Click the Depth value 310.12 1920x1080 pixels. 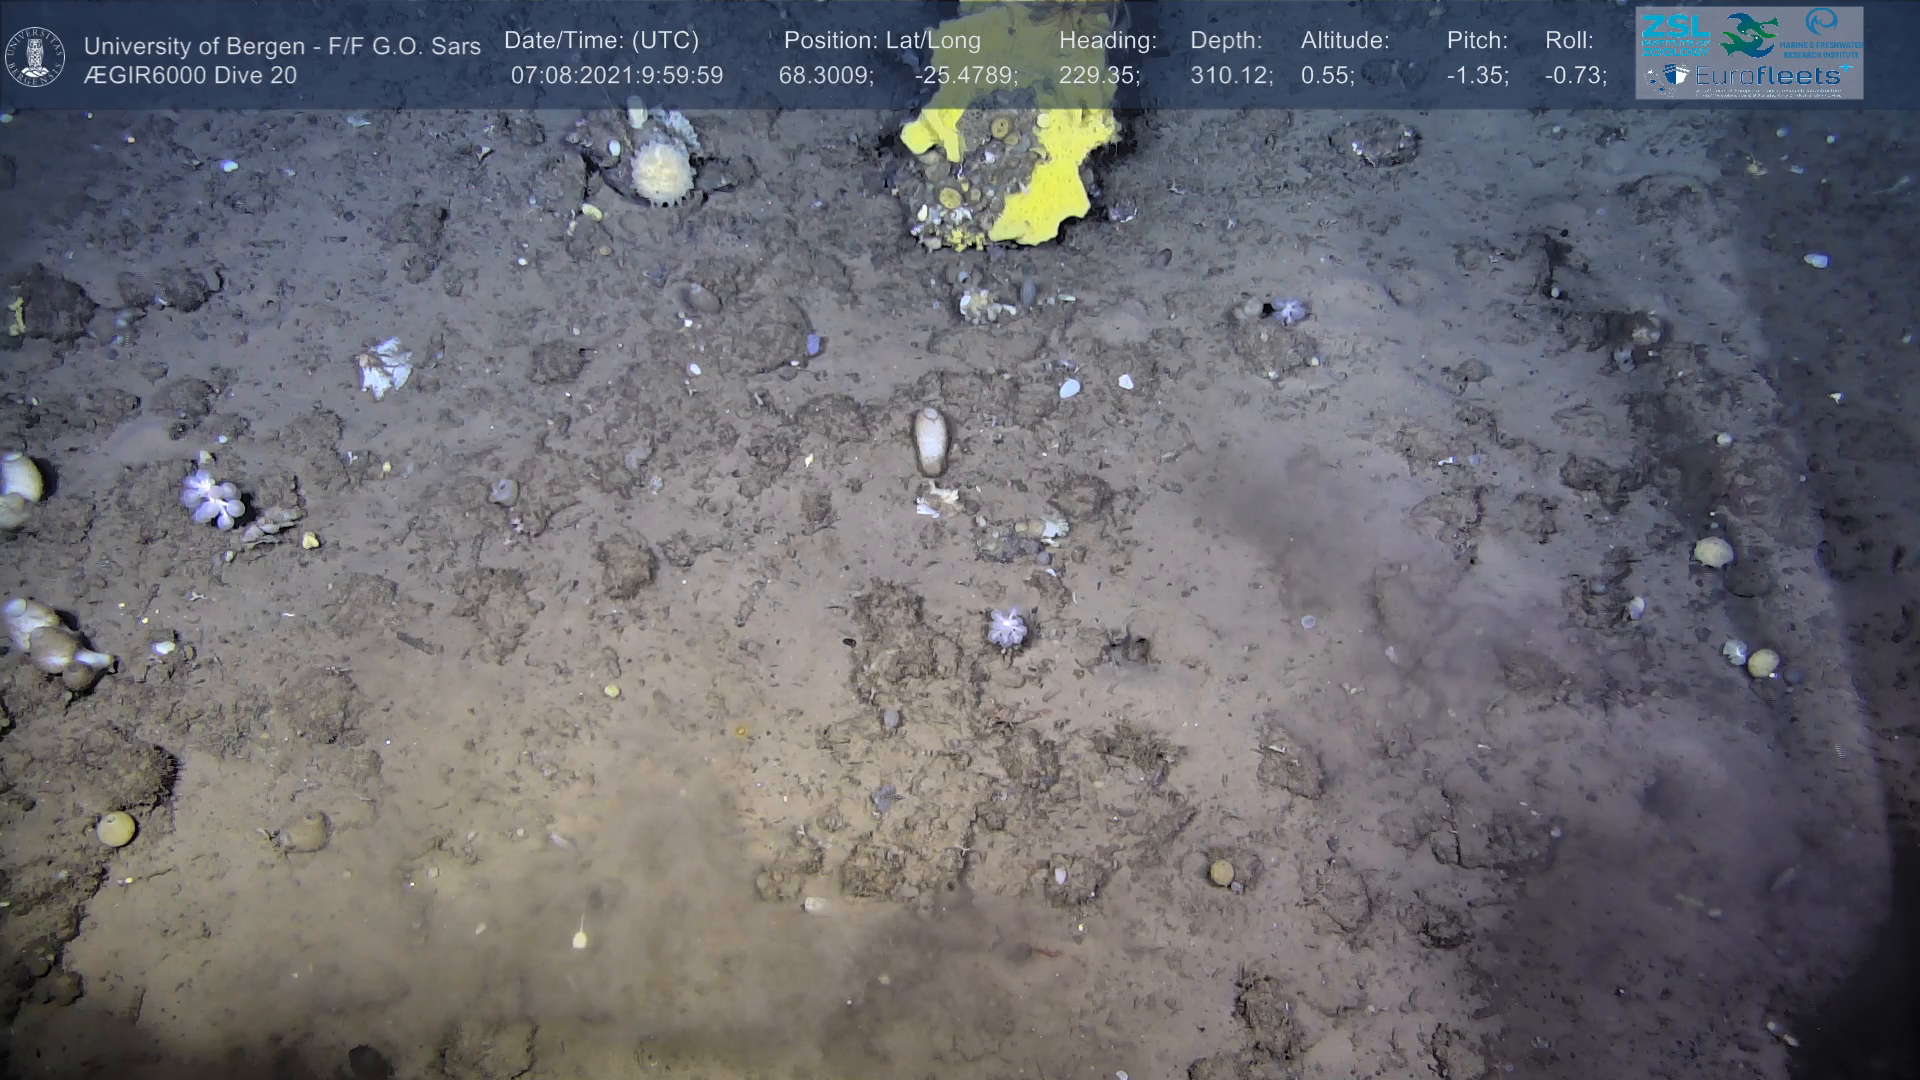1230,76
